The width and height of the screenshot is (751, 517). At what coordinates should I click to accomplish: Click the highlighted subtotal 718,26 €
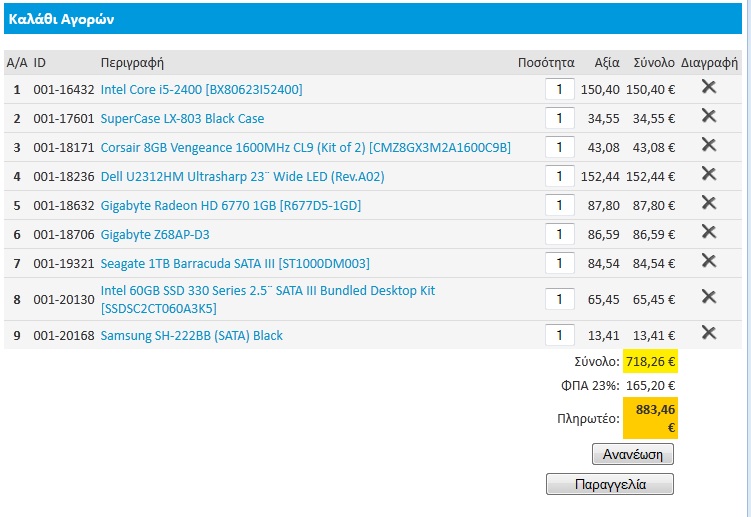(x=650, y=361)
